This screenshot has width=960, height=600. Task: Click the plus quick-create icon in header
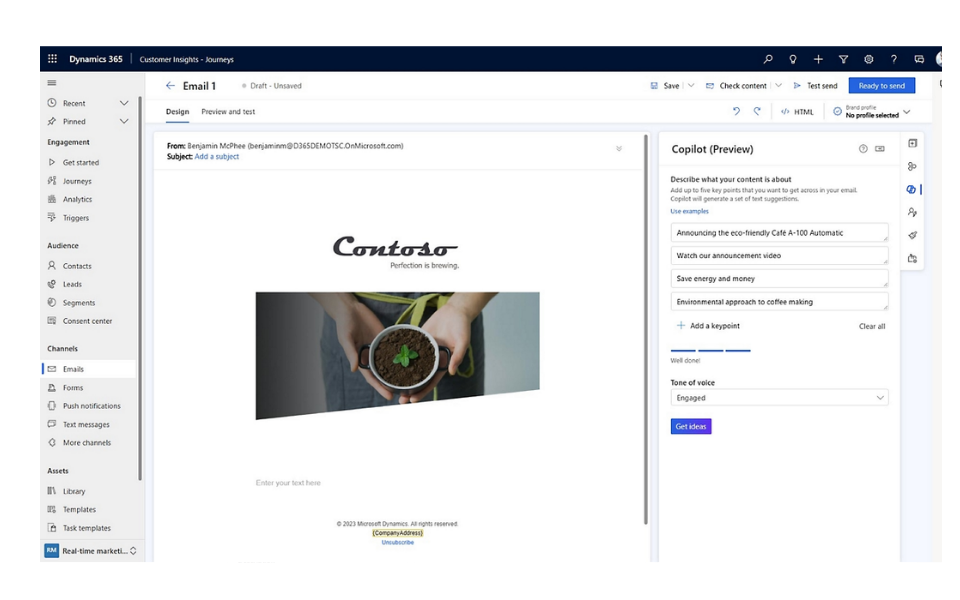tap(818, 59)
